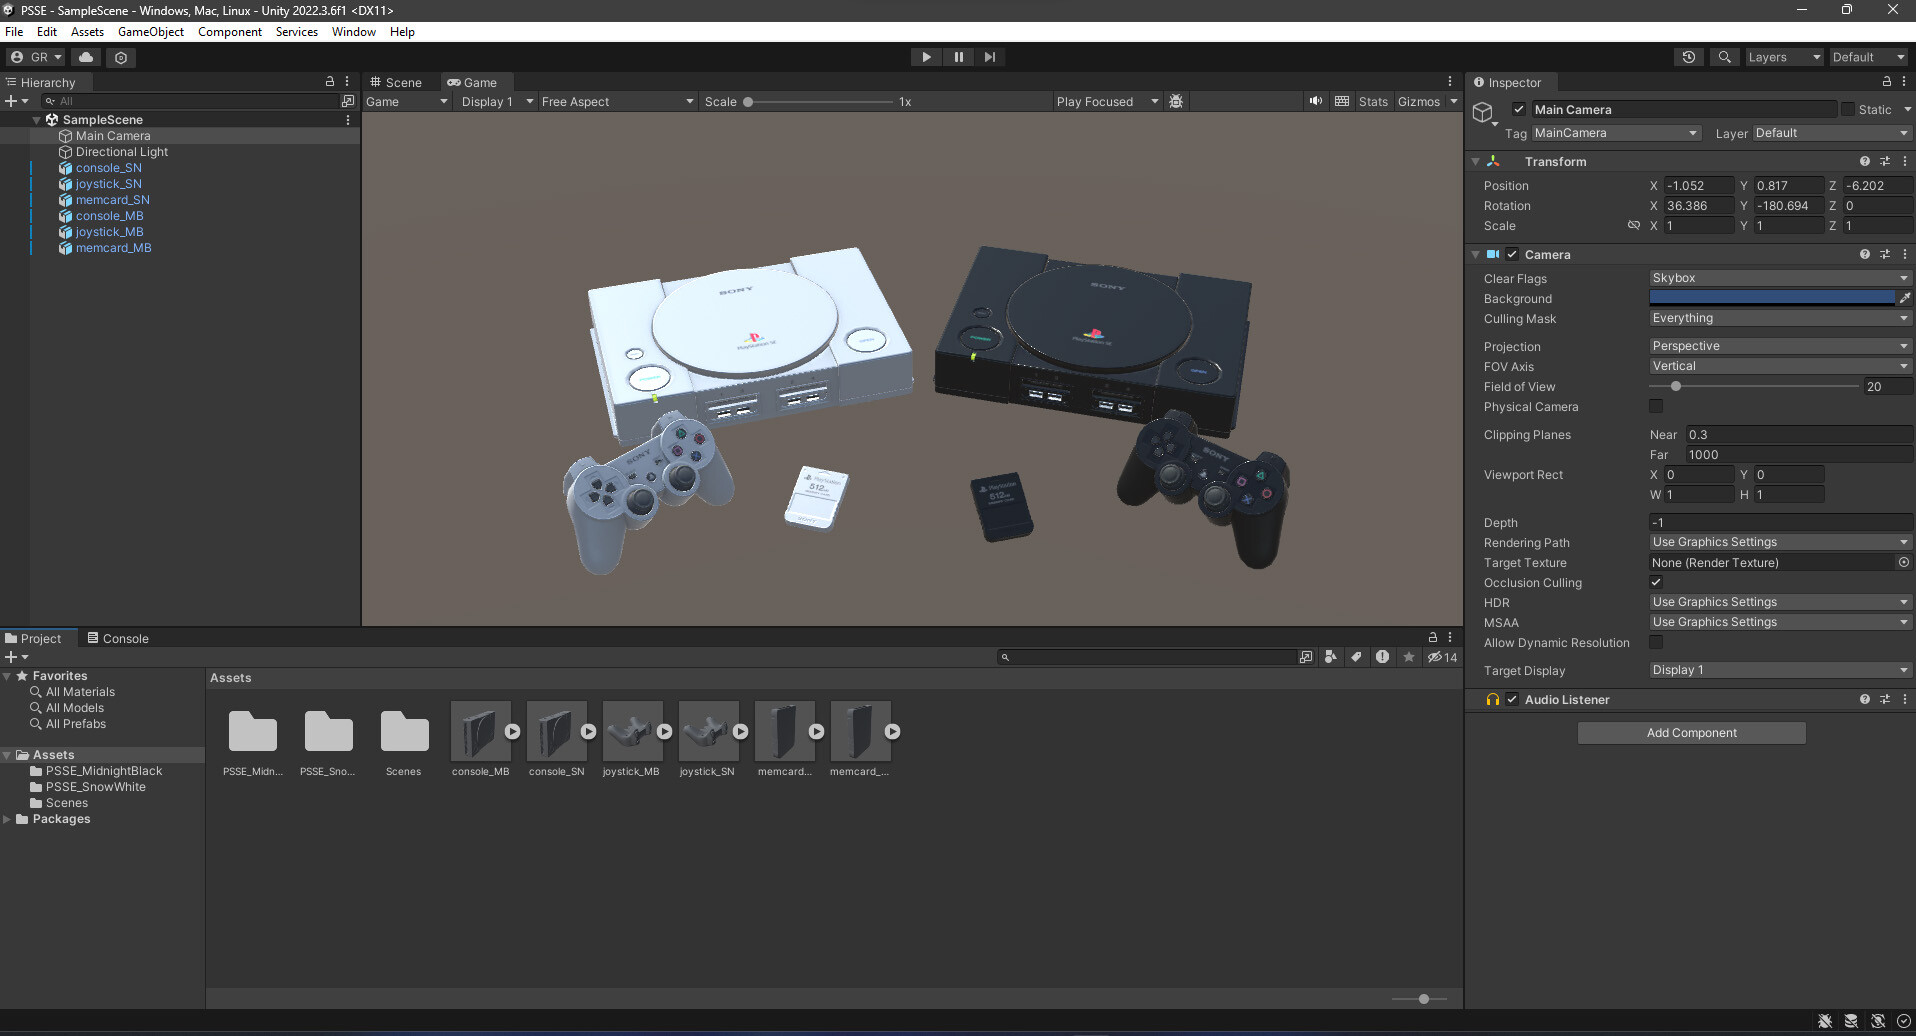
Task: Open the Clear Flags dropdown
Action: coord(1780,278)
